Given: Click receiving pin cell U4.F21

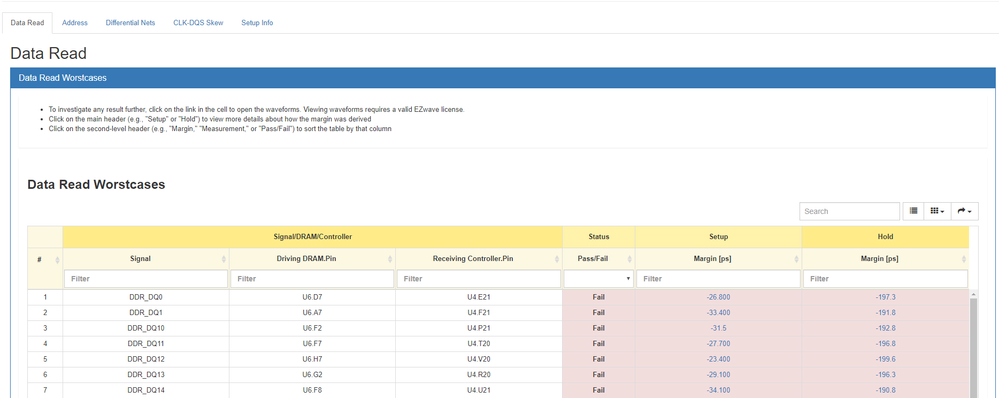Looking at the screenshot, I should 478,313.
